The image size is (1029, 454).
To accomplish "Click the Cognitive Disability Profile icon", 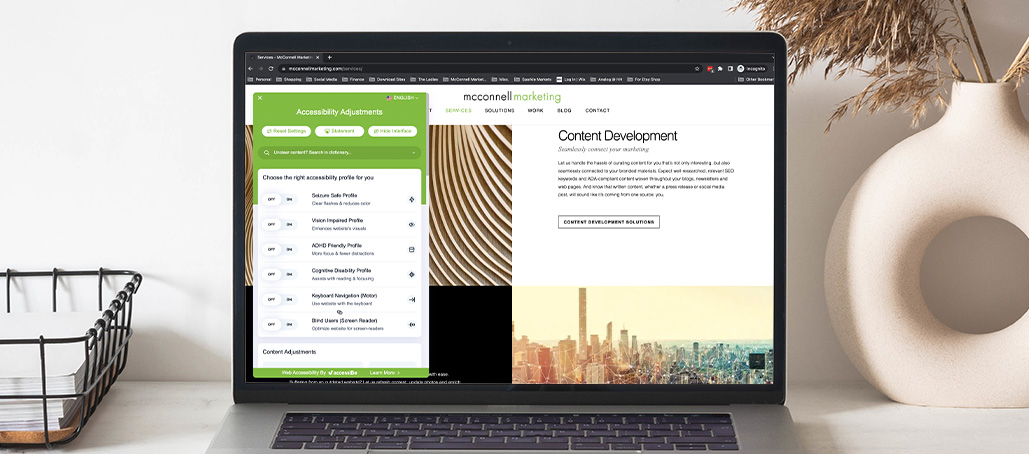I will [x=412, y=274].
